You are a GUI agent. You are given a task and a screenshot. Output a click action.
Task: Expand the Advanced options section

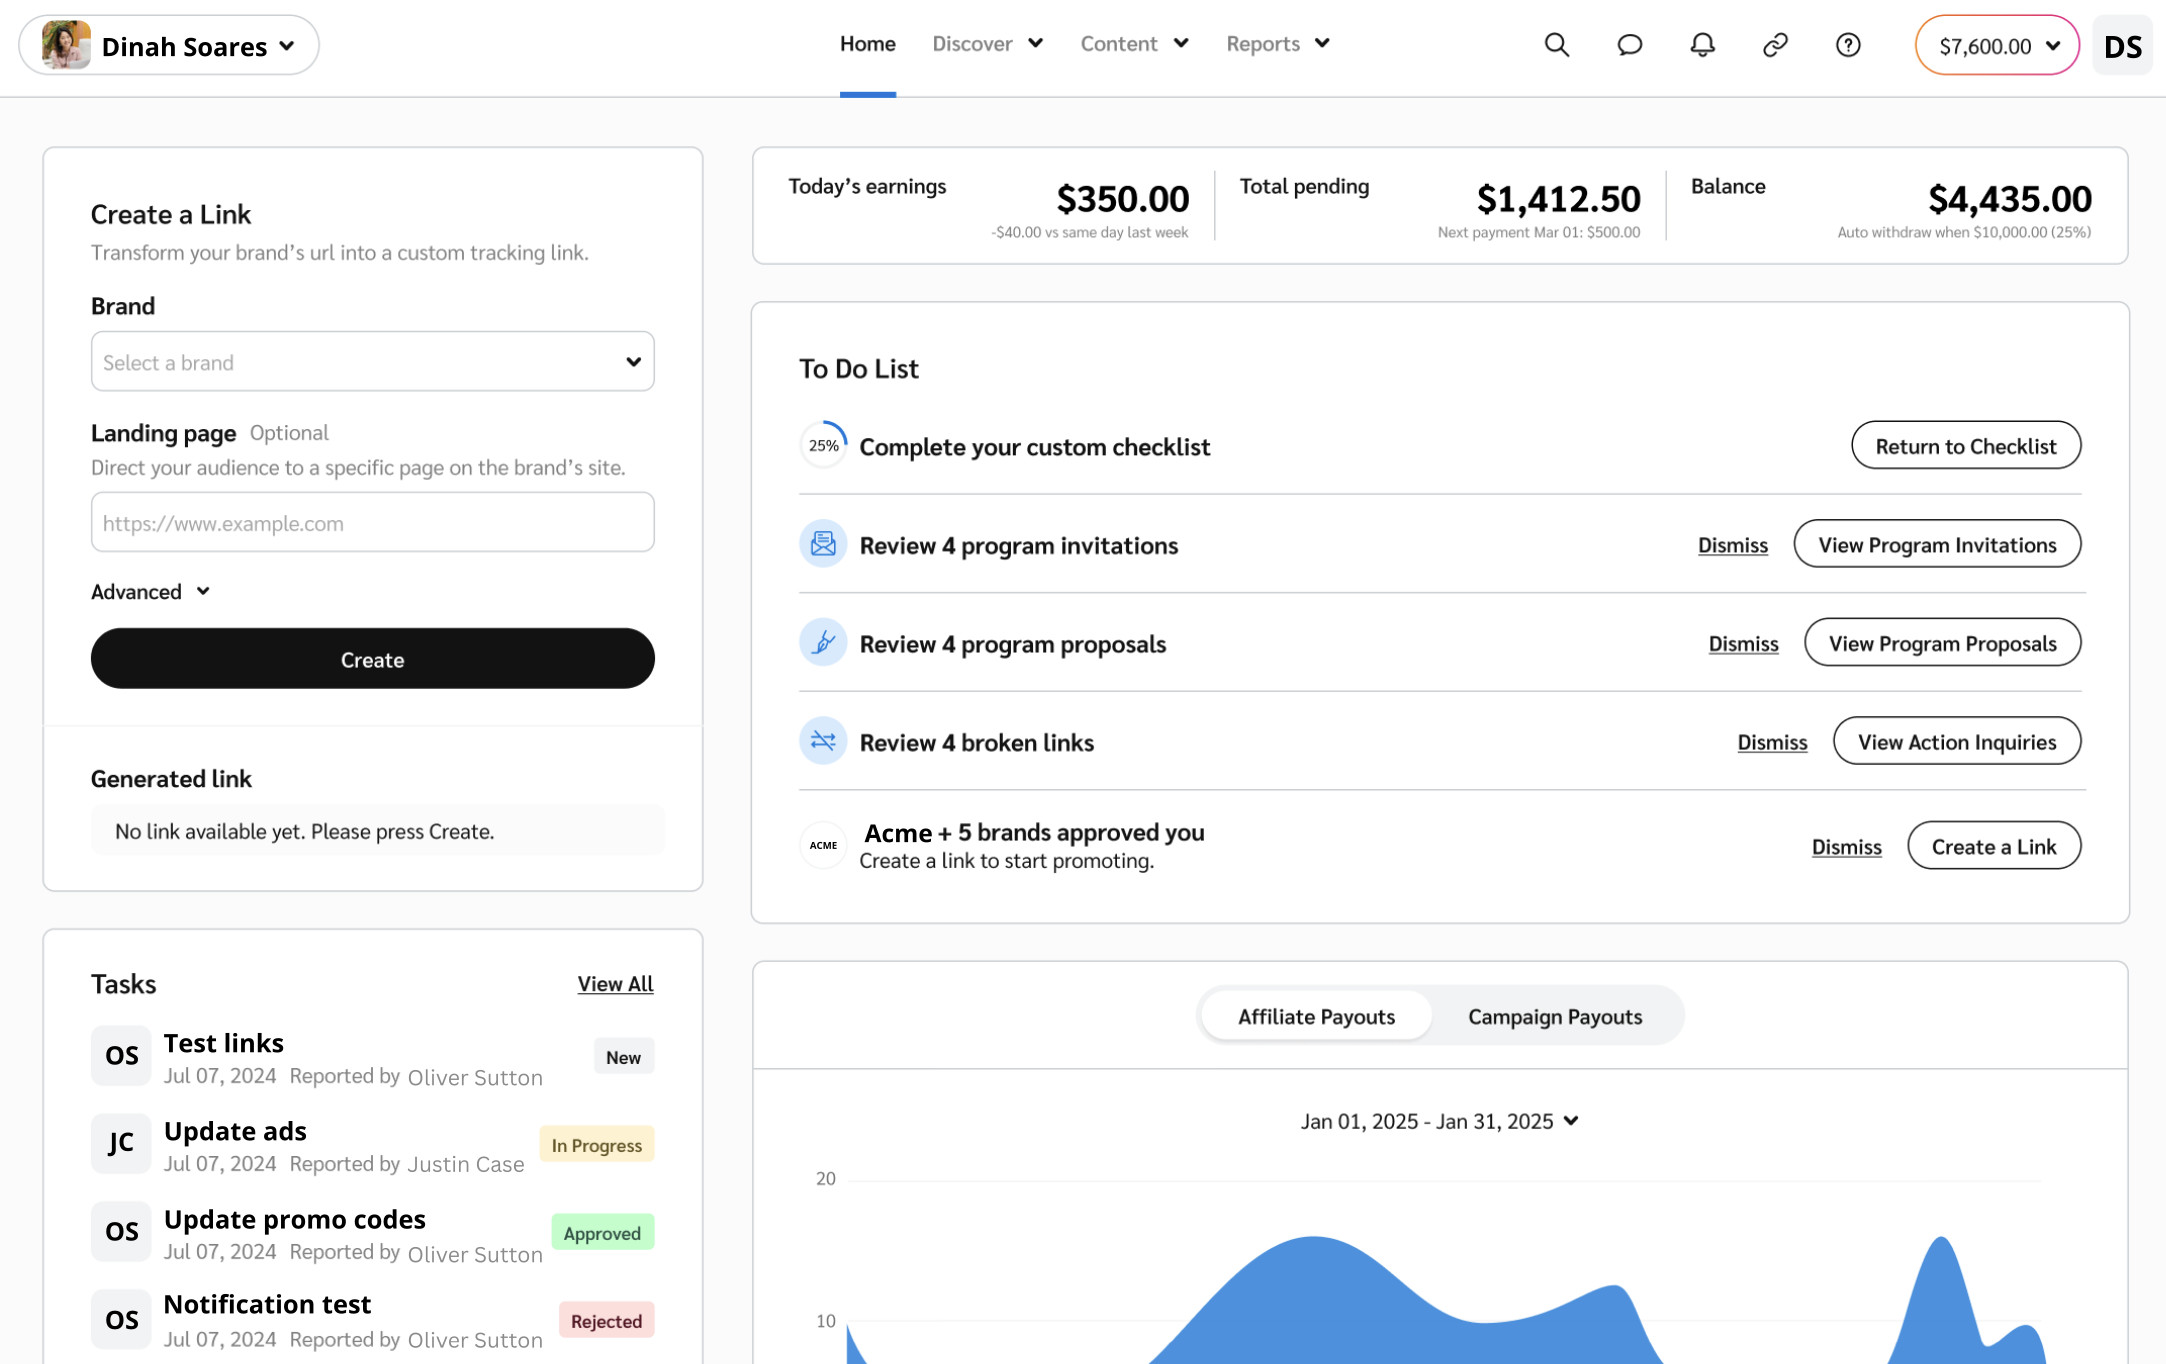point(151,592)
